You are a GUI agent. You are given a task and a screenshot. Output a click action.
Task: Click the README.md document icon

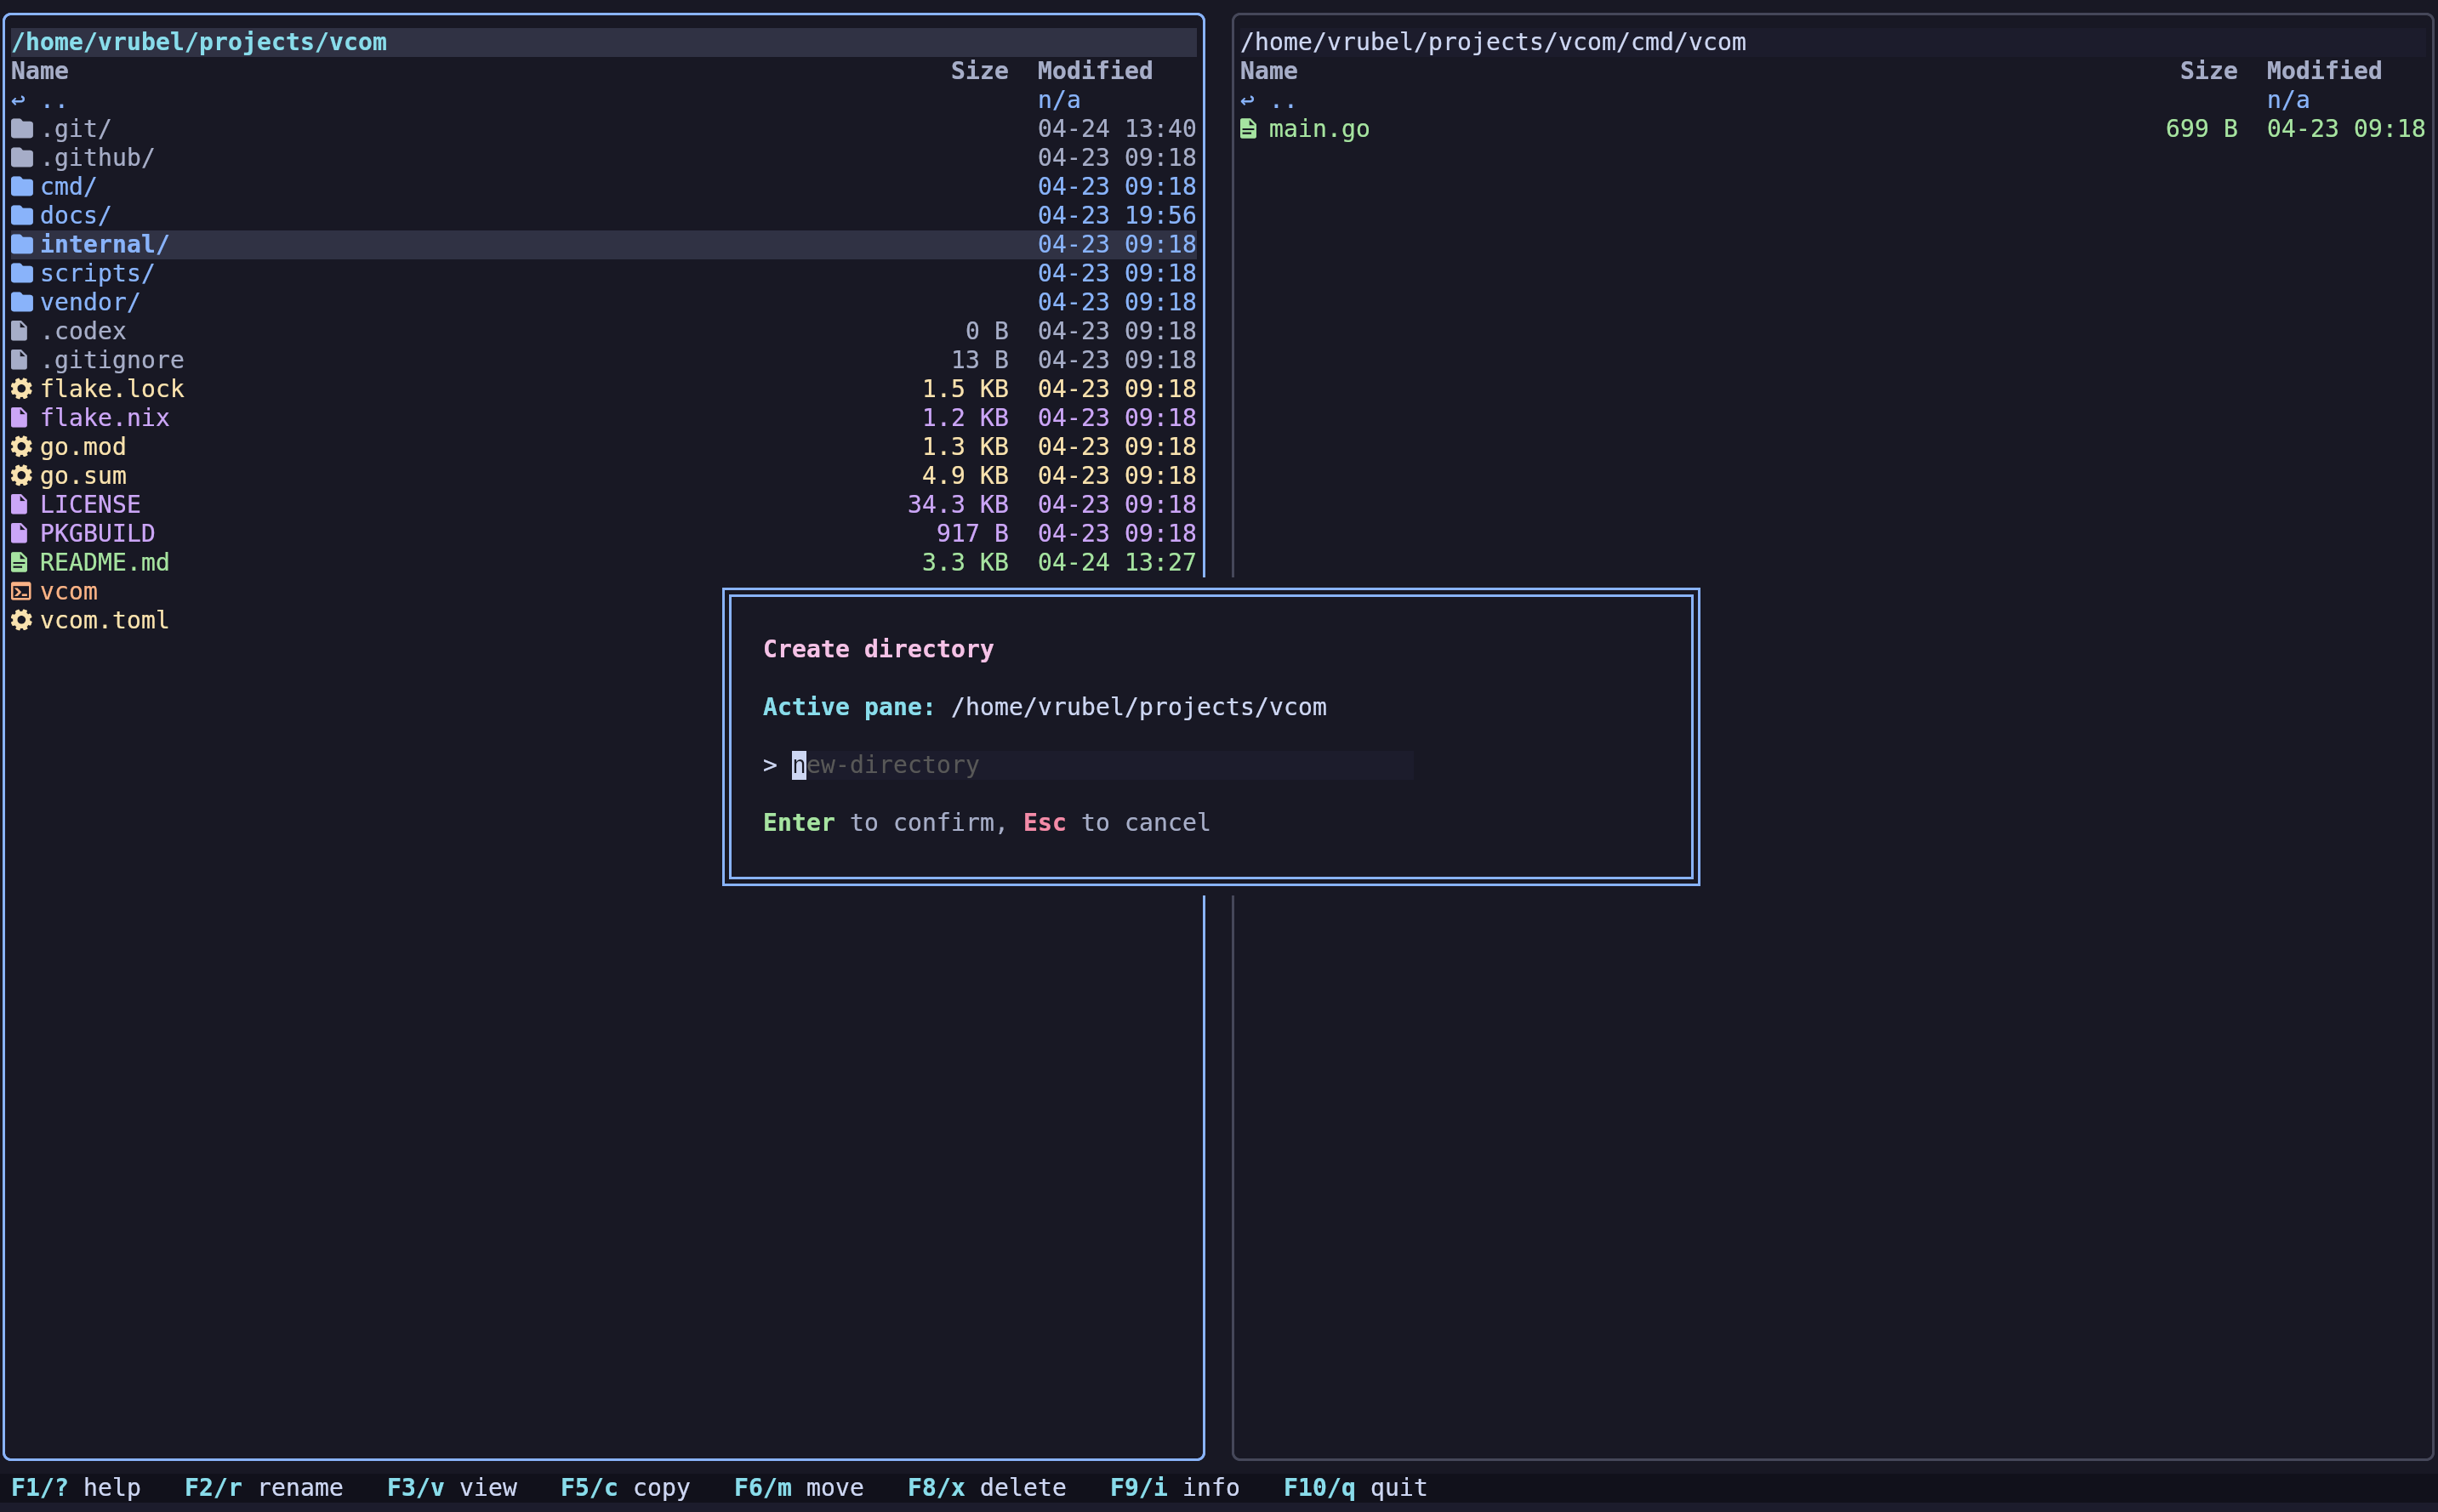(x=19, y=563)
